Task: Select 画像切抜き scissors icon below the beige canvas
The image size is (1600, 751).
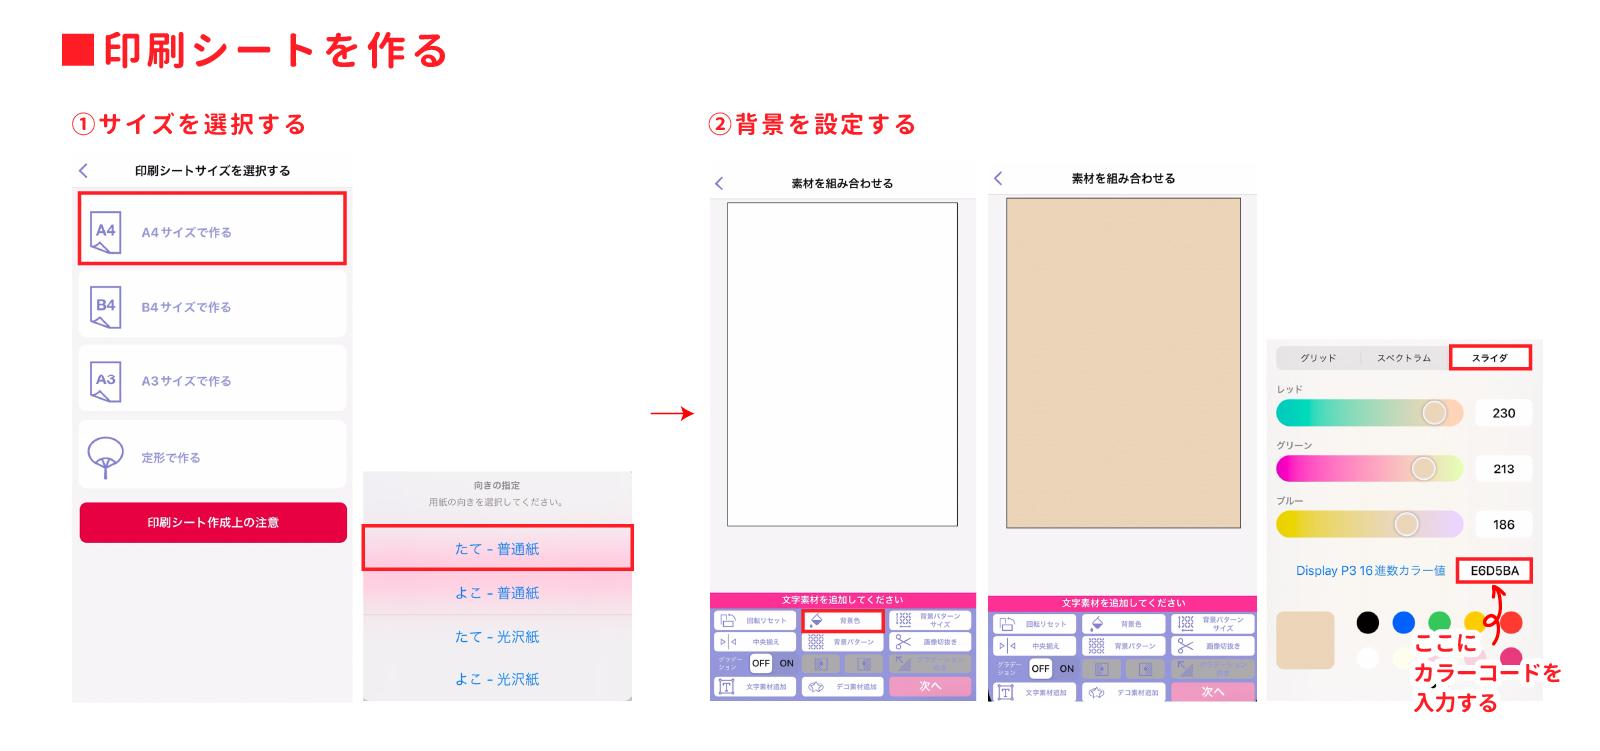Action: tap(1211, 646)
